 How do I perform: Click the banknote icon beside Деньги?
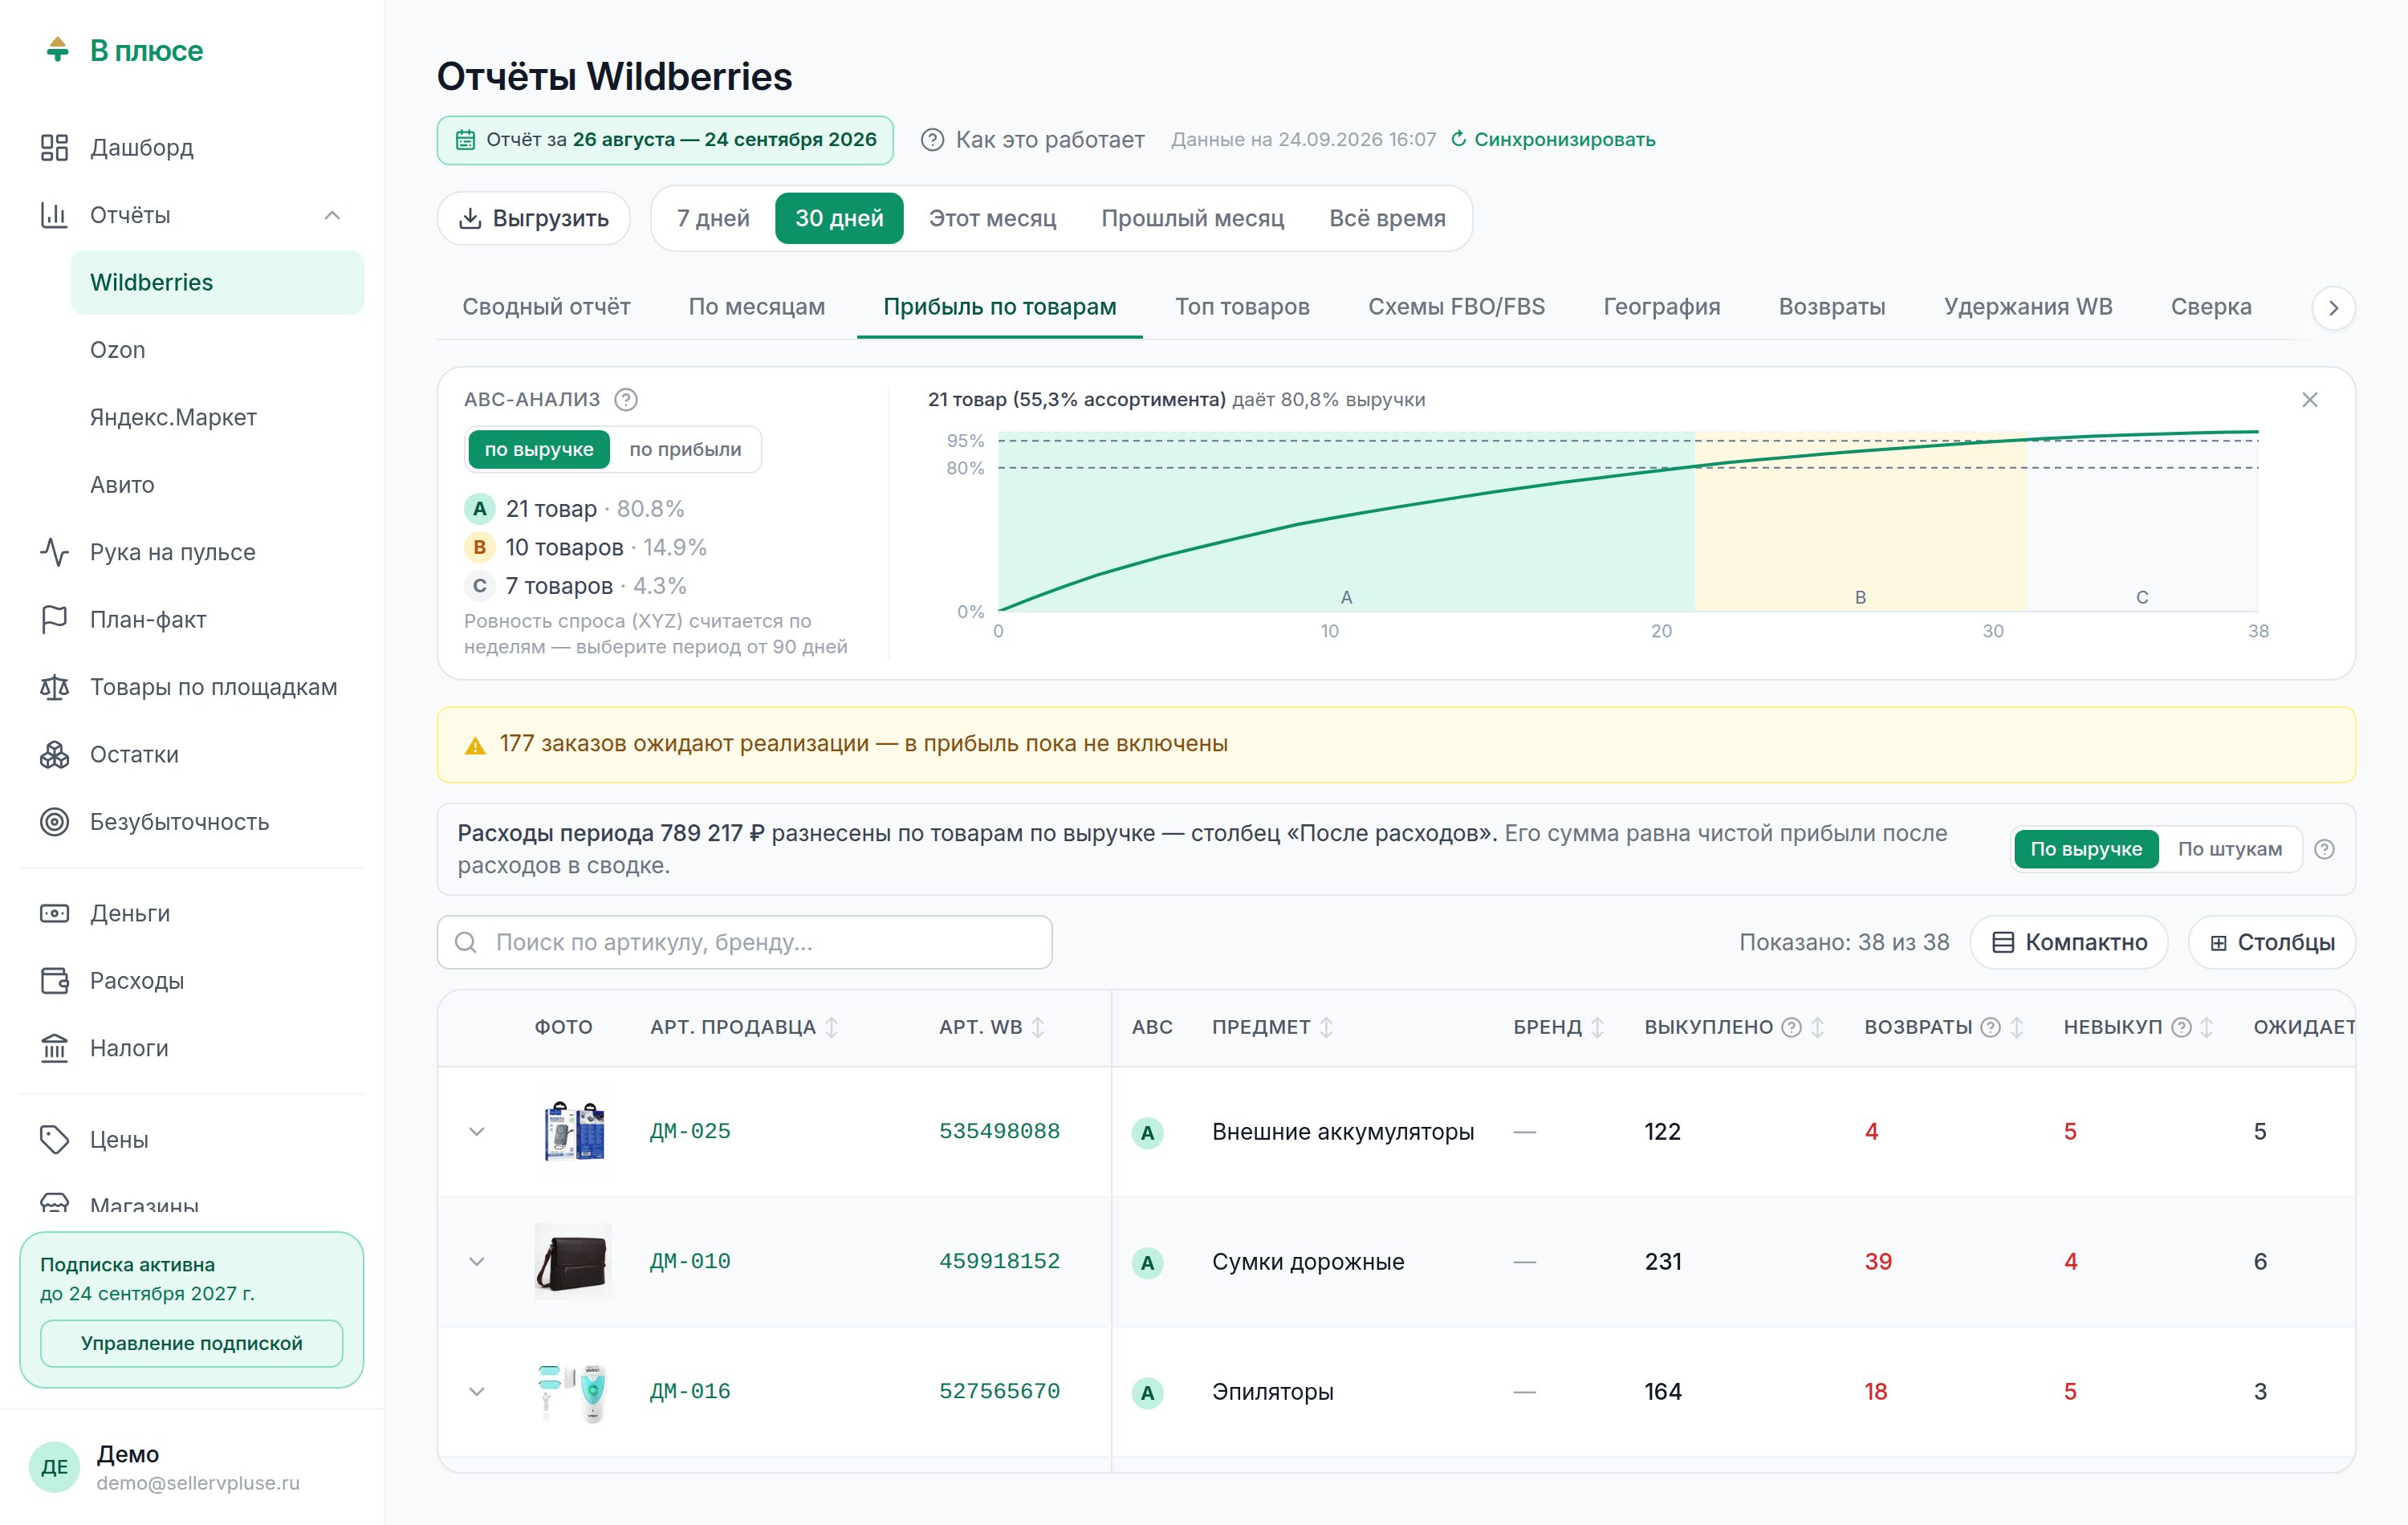point(54,913)
